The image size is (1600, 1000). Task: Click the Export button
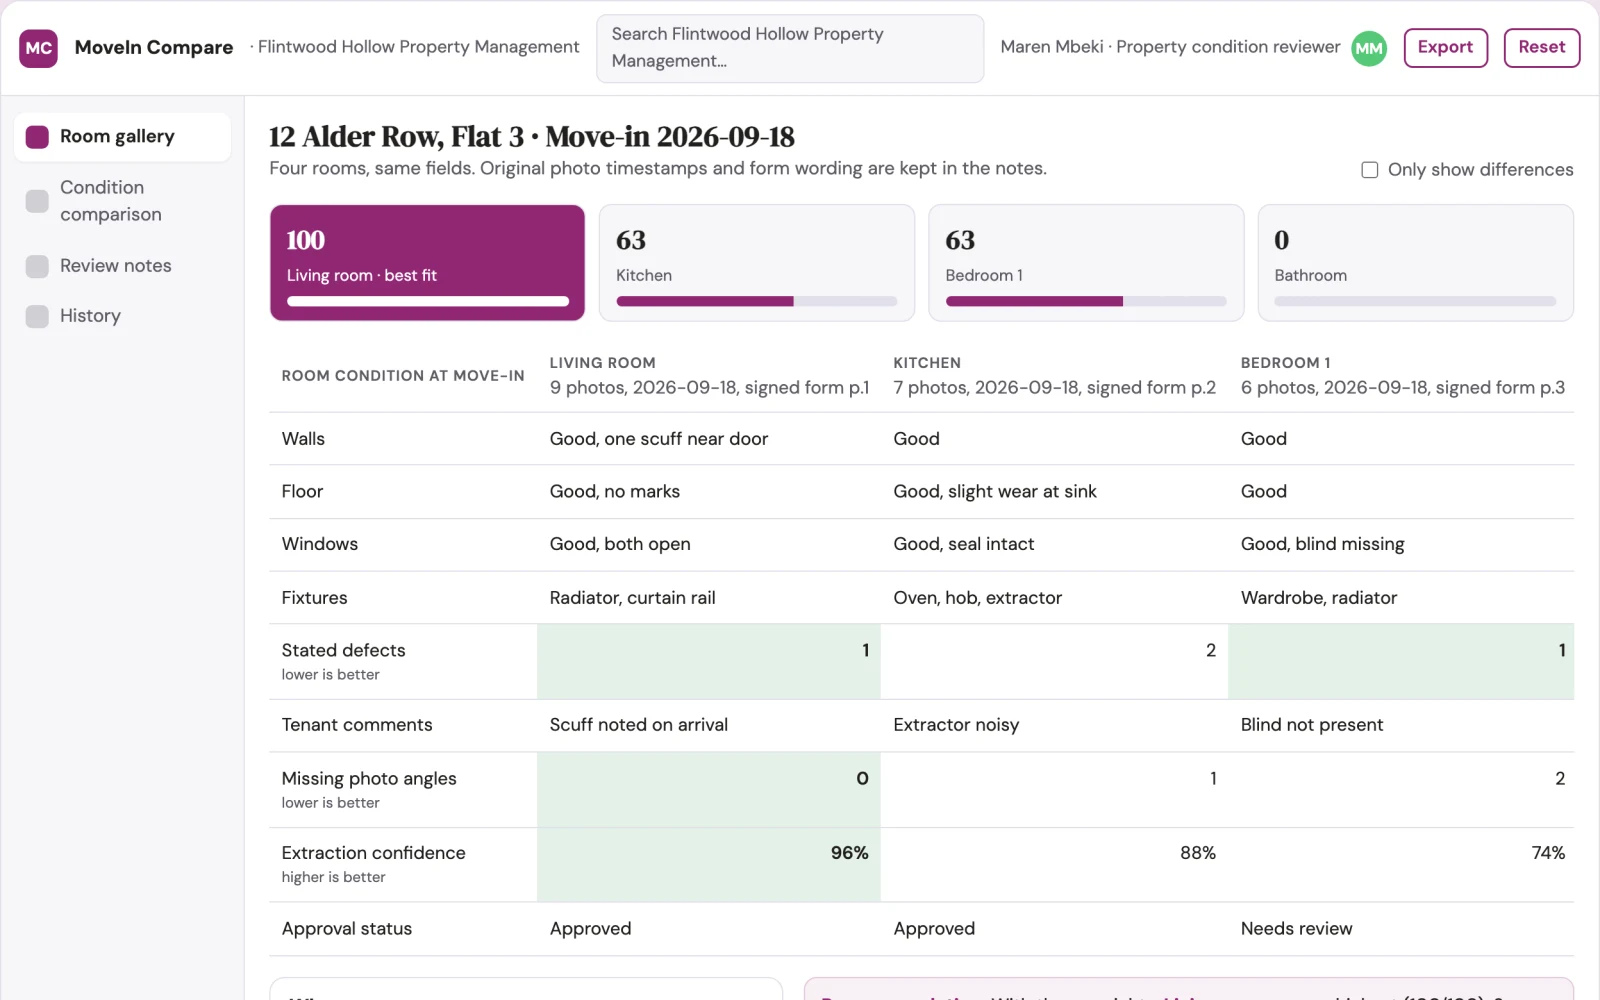coord(1446,47)
